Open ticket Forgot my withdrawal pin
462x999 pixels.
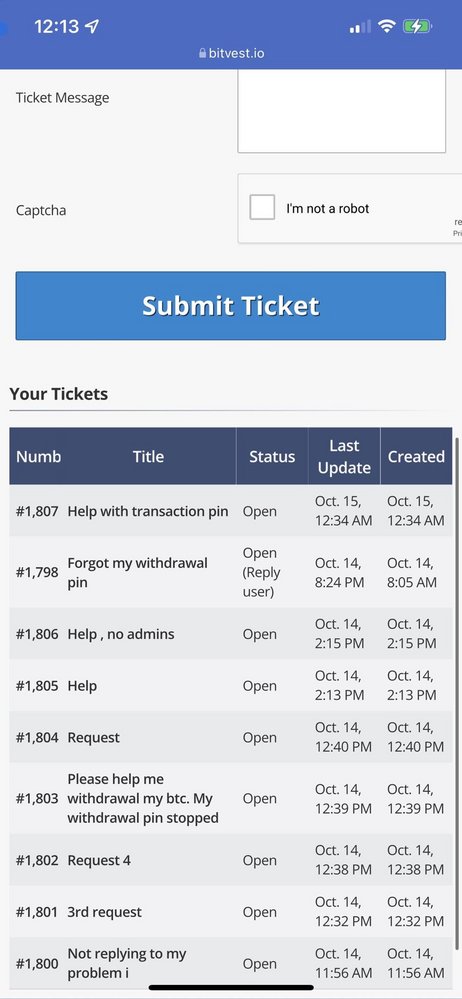(x=138, y=573)
